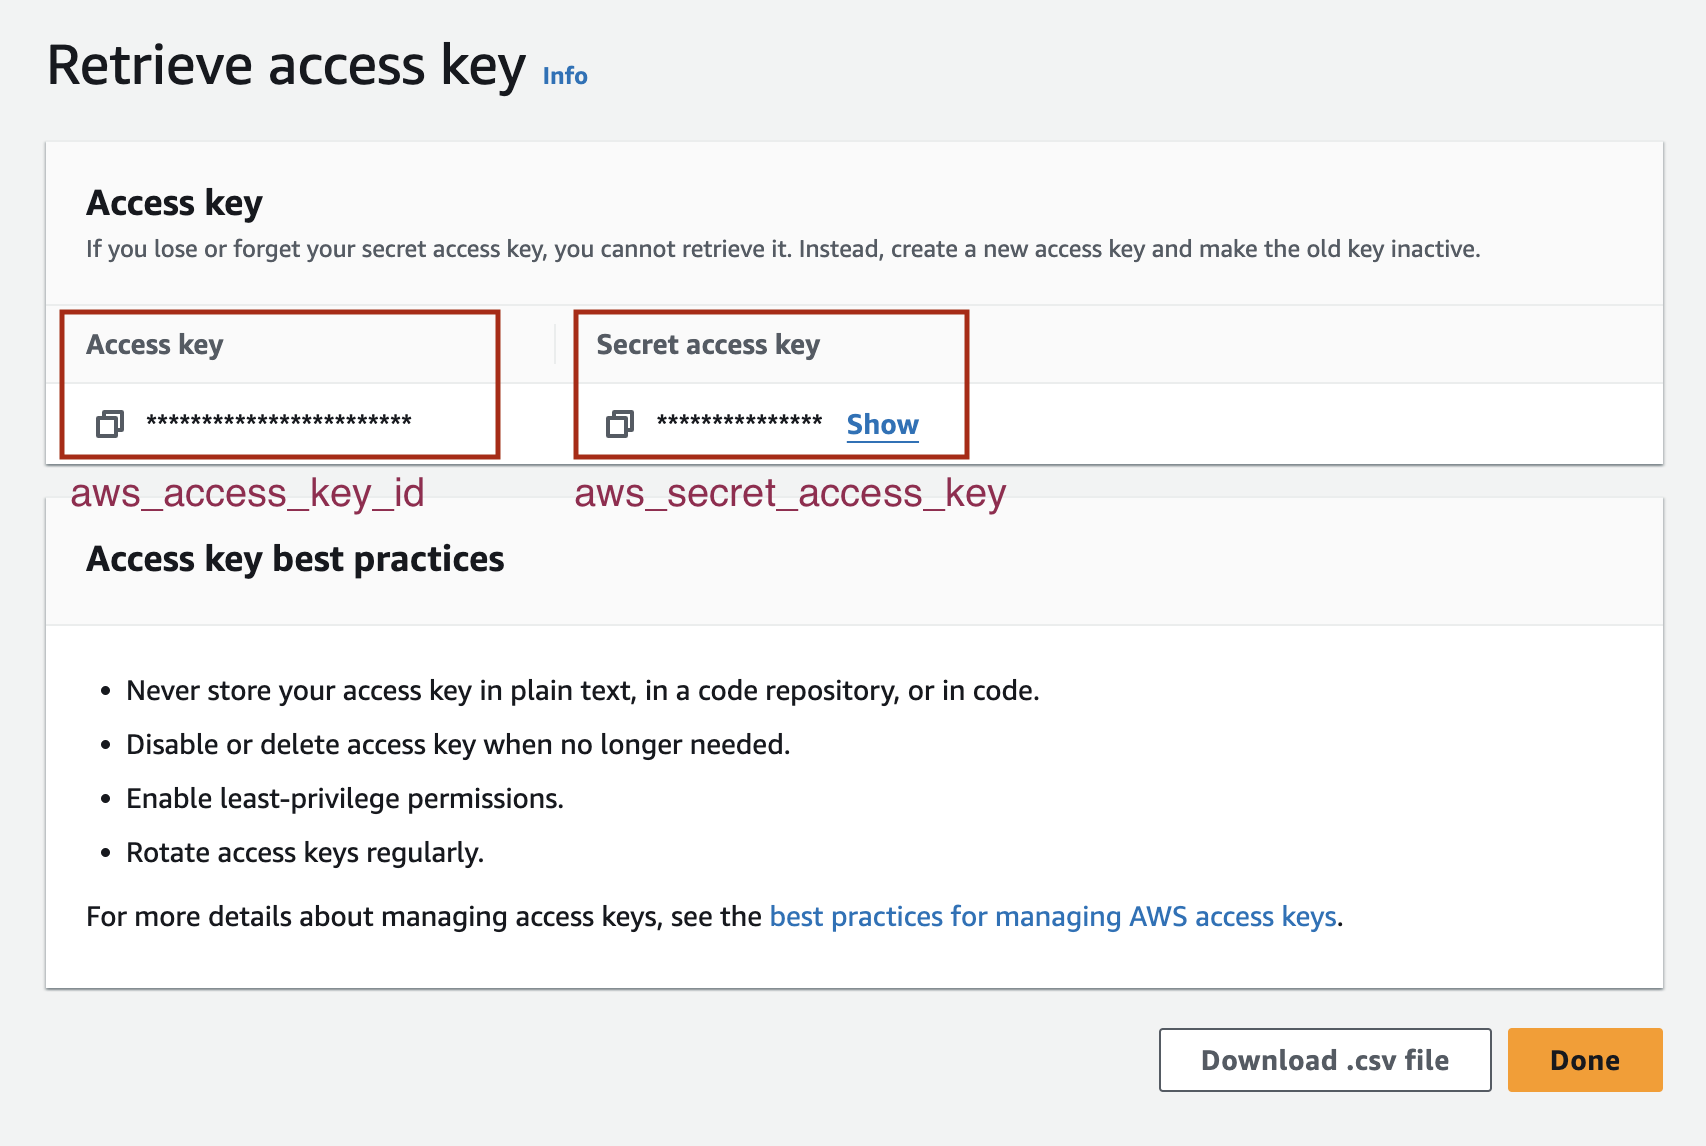This screenshot has height=1146, width=1706.
Task: Click the Download .csv file button
Action: click(x=1324, y=1060)
